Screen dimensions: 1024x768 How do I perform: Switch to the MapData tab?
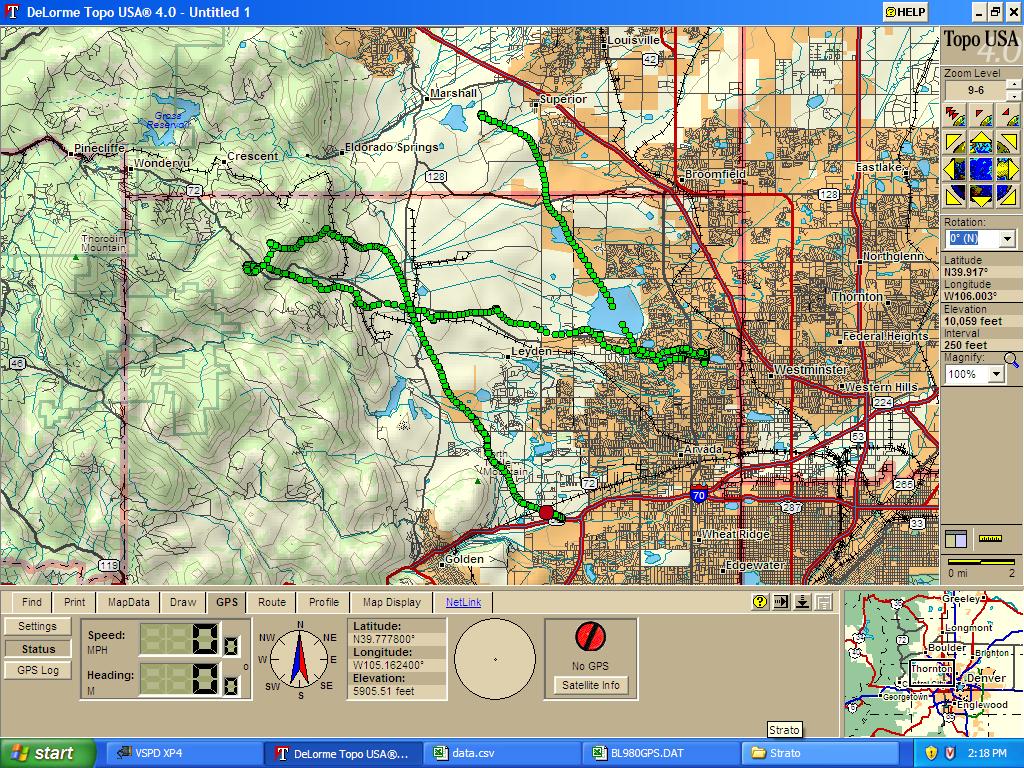click(129, 602)
